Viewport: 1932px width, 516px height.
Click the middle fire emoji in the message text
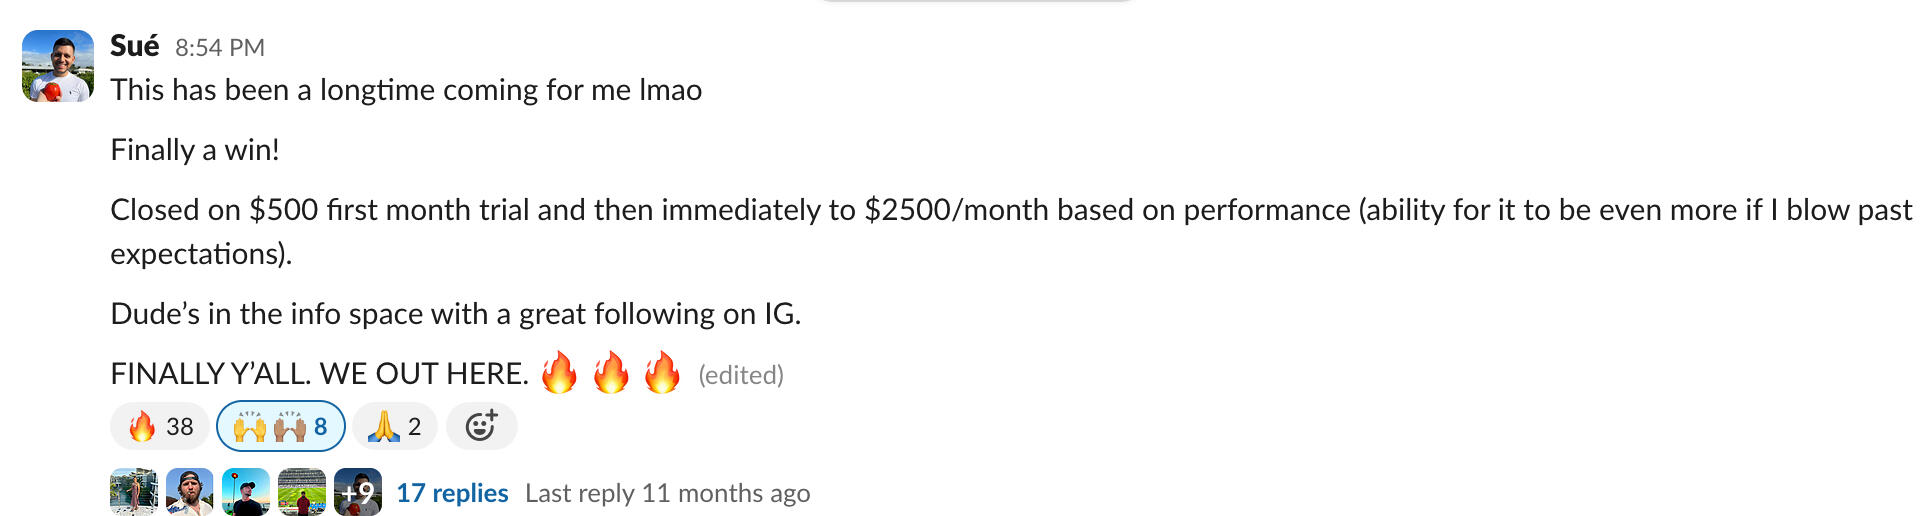(x=610, y=373)
